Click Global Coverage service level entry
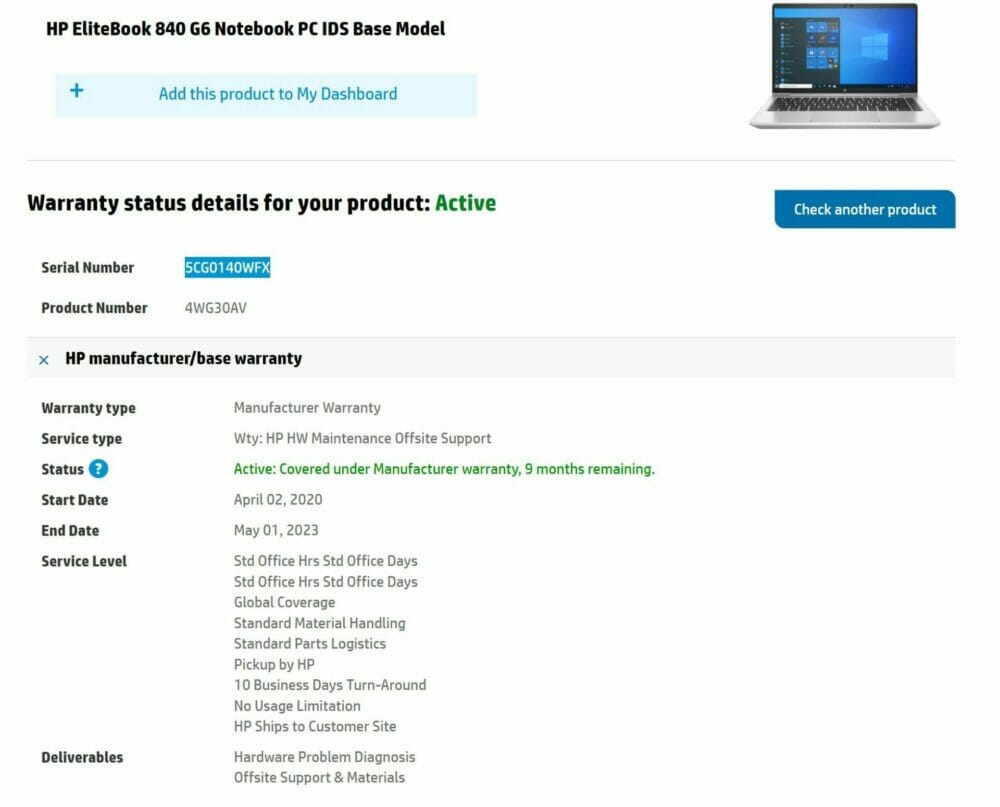Screen dimensions: 1000x807 point(284,602)
